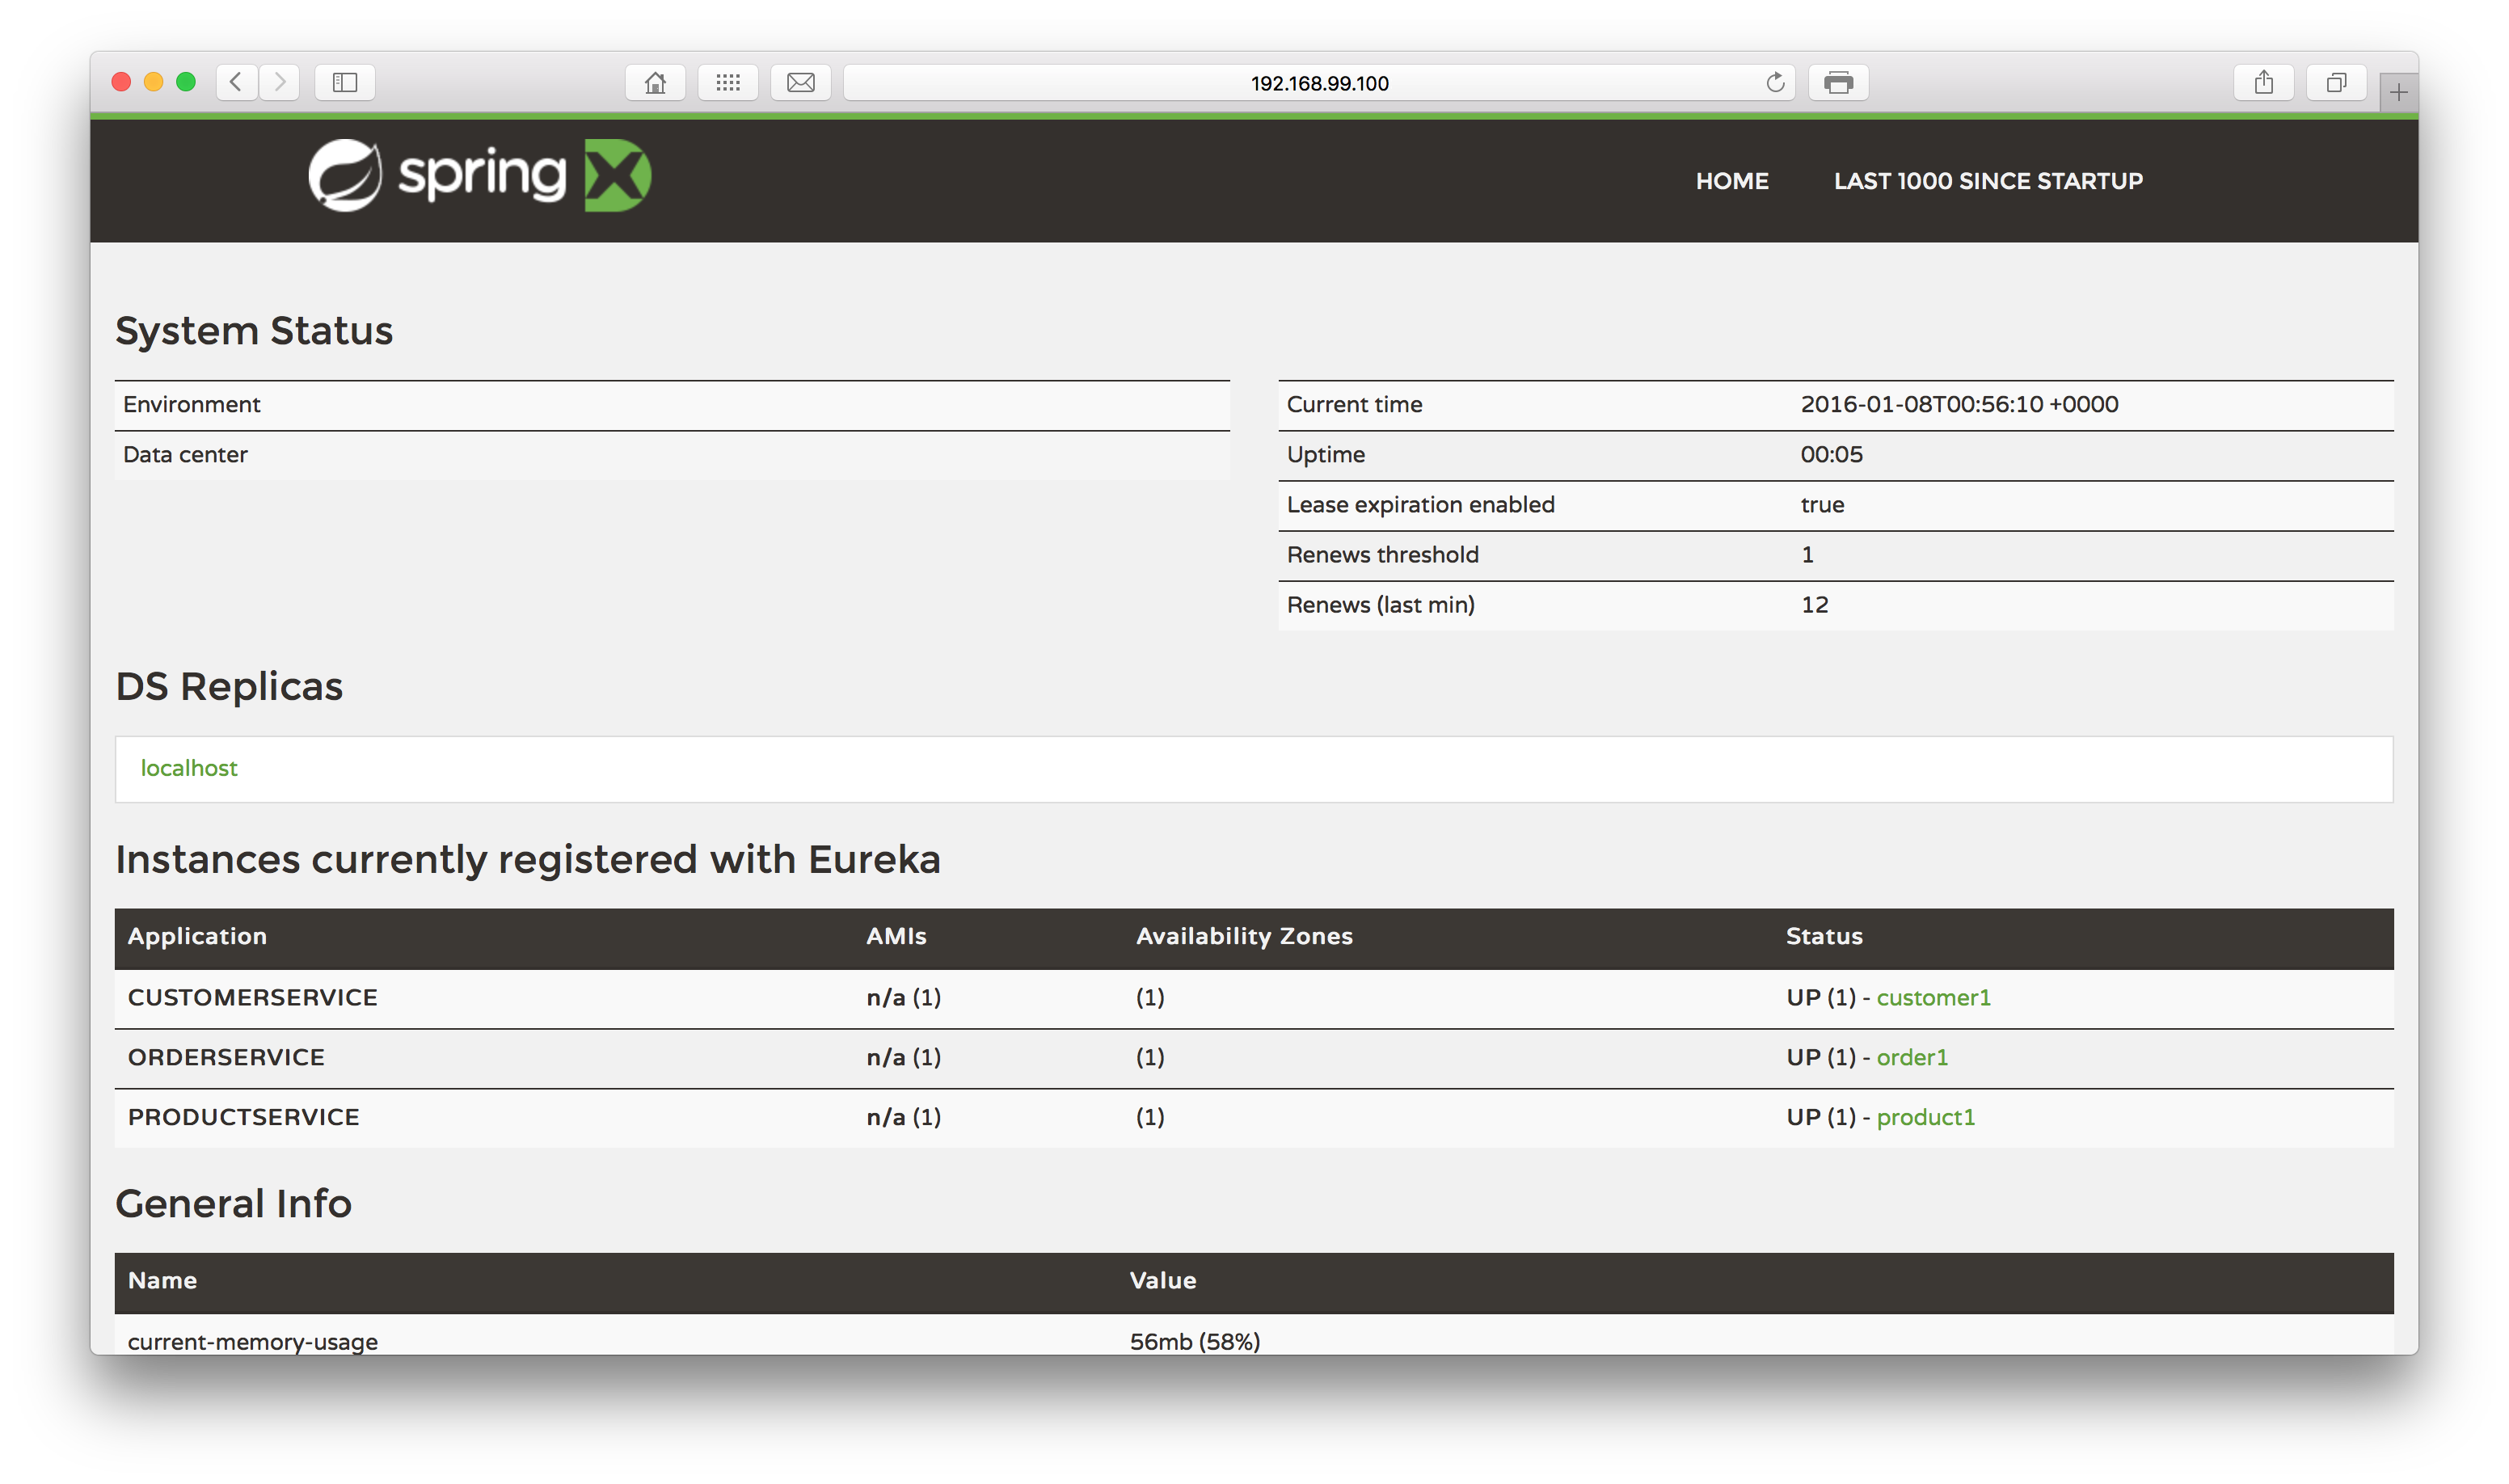
Task: Click the Renews (last min) value 12
Action: (1814, 604)
